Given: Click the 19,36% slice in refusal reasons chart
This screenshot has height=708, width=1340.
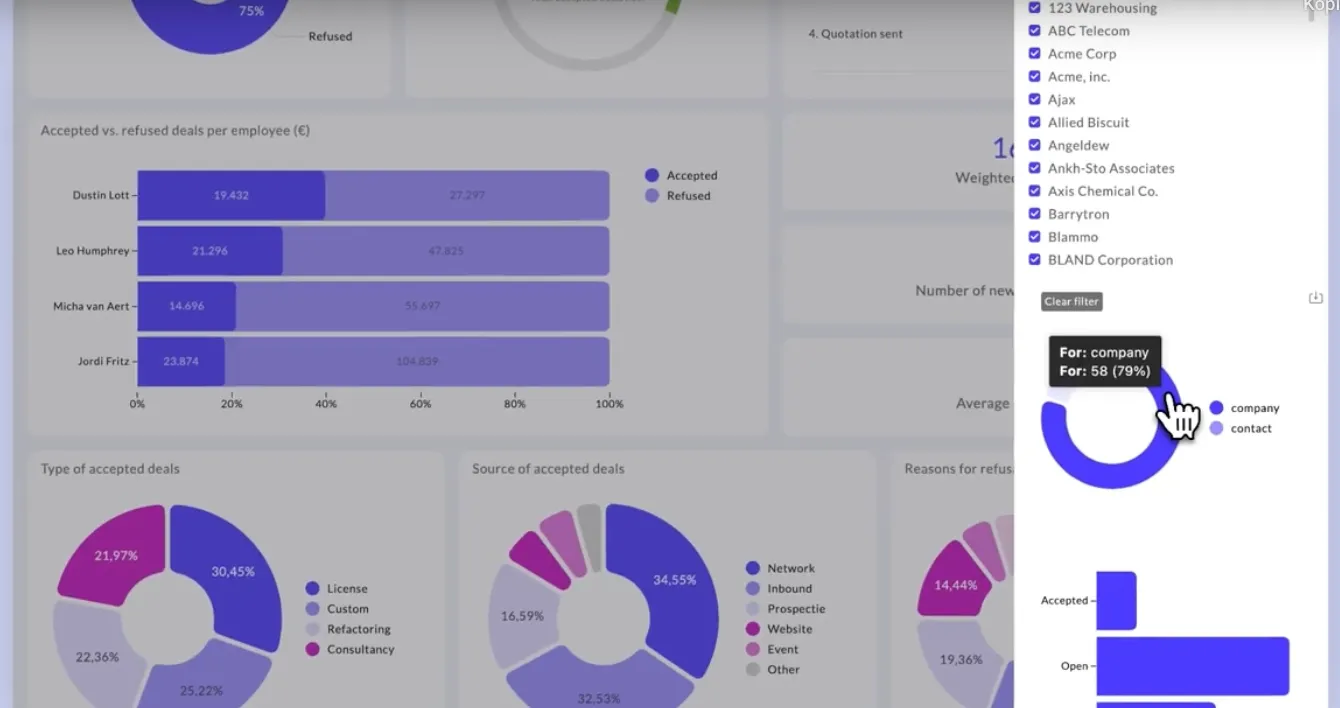Looking at the screenshot, I should 960,660.
